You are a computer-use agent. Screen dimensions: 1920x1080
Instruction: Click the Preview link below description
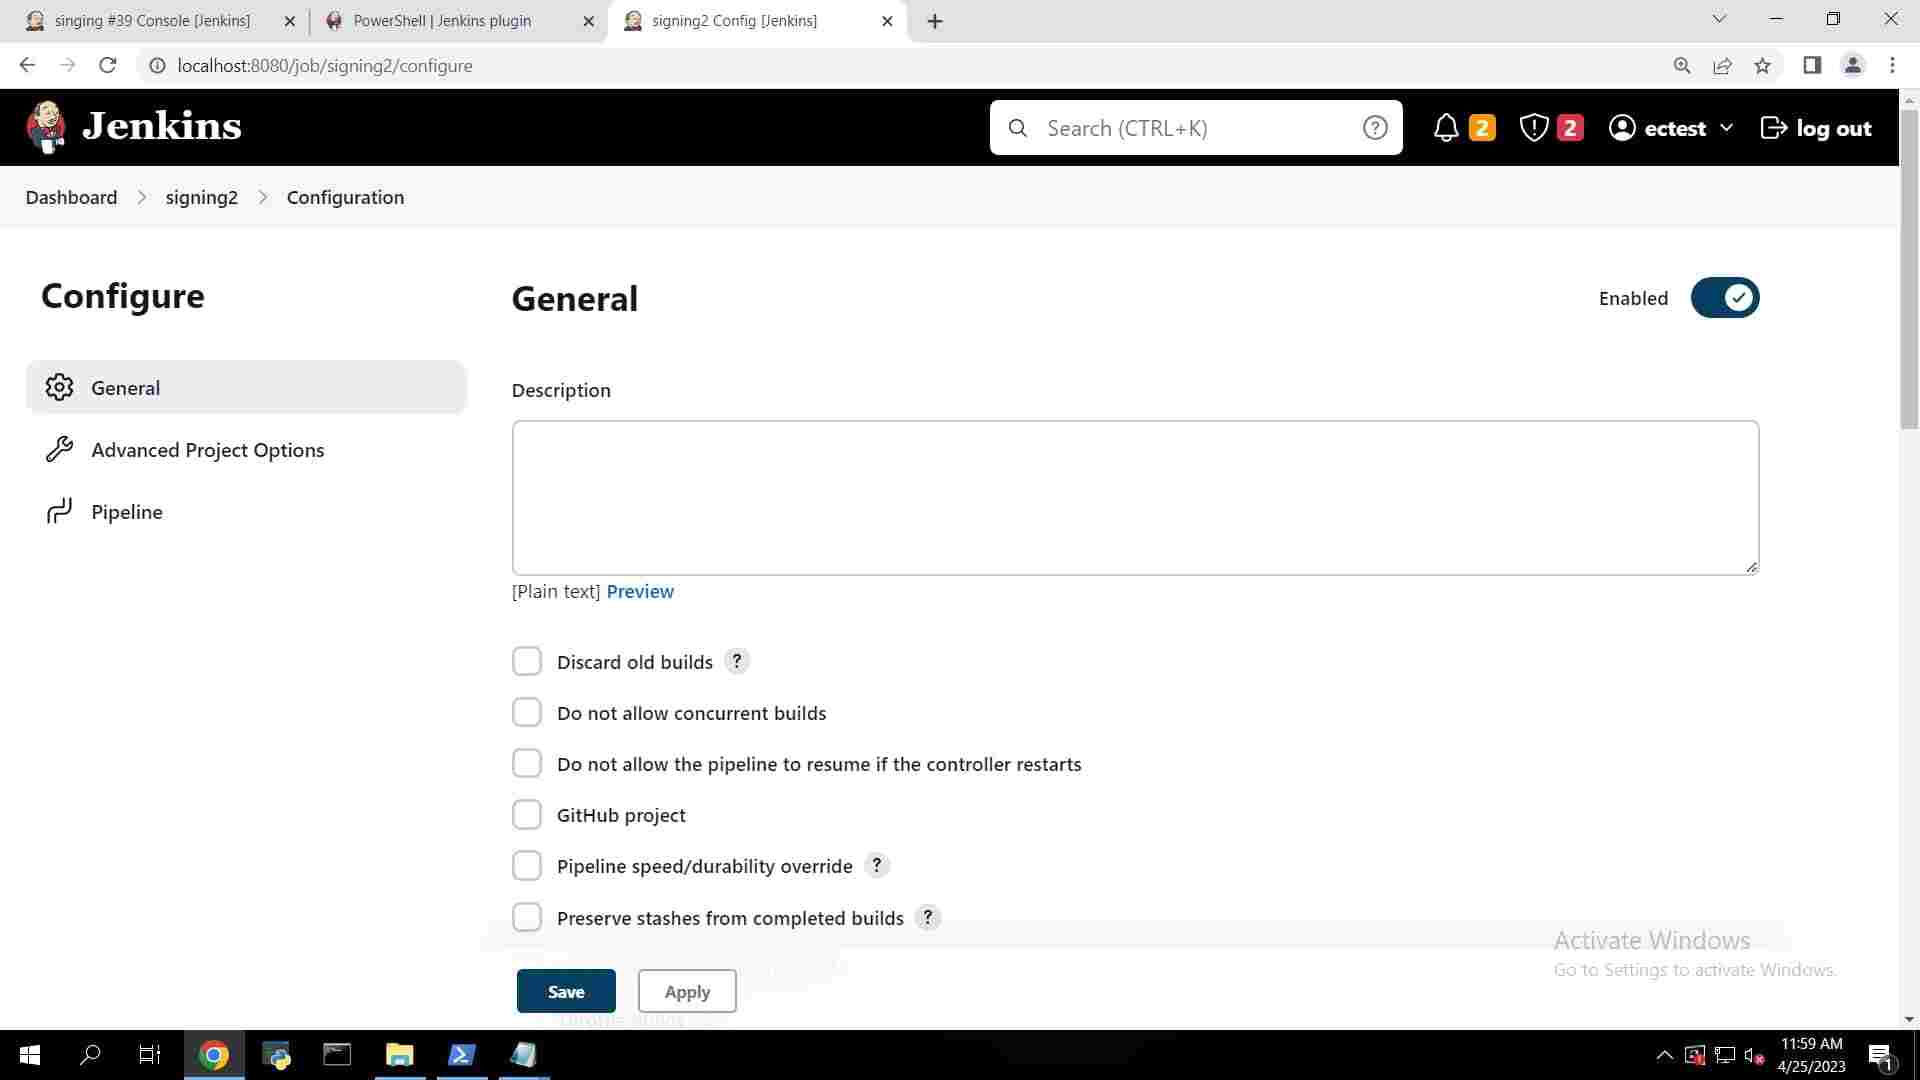pyautogui.click(x=640, y=591)
